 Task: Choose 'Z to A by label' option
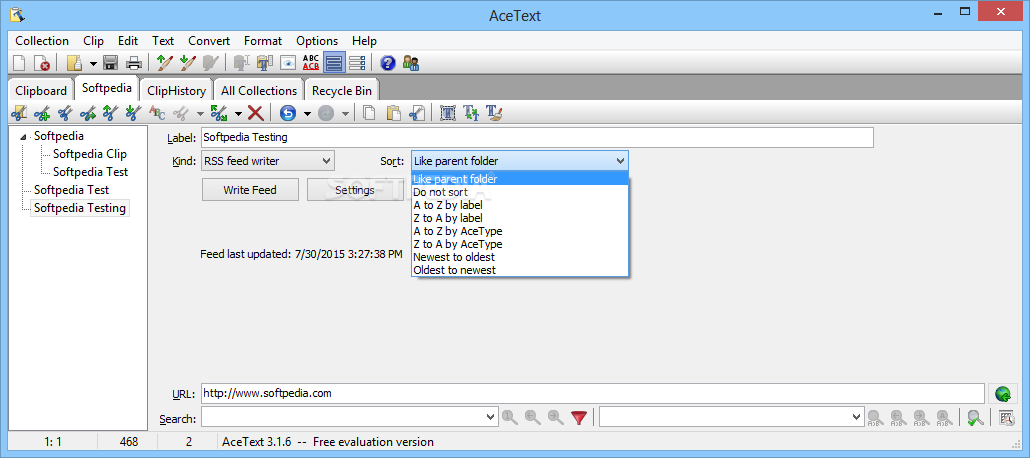click(x=520, y=218)
